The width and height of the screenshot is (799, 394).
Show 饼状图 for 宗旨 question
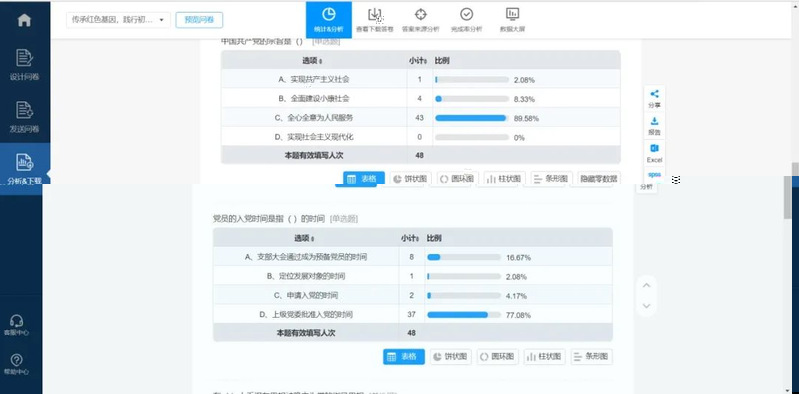click(411, 179)
